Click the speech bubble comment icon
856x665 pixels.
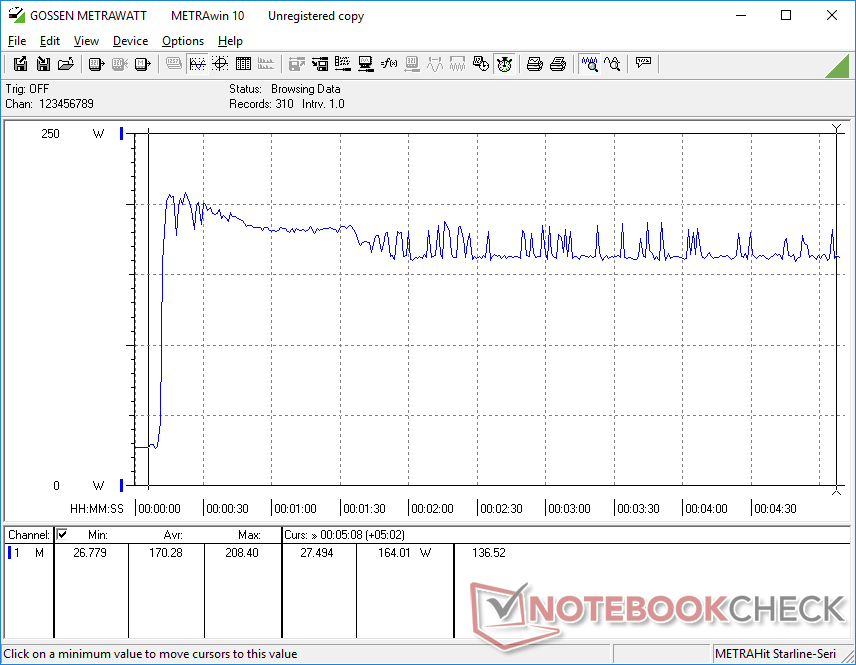[x=643, y=64]
